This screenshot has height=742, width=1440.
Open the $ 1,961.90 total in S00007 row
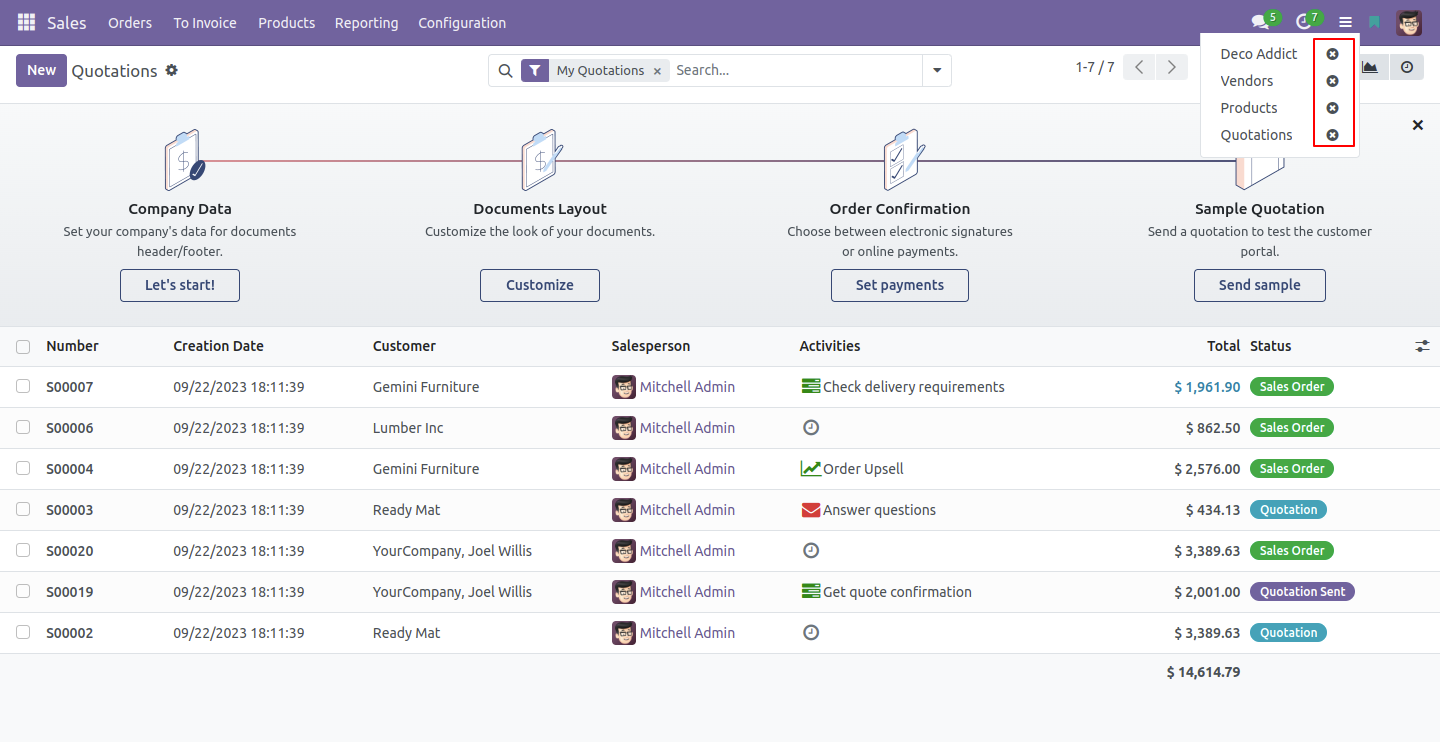click(x=1207, y=387)
